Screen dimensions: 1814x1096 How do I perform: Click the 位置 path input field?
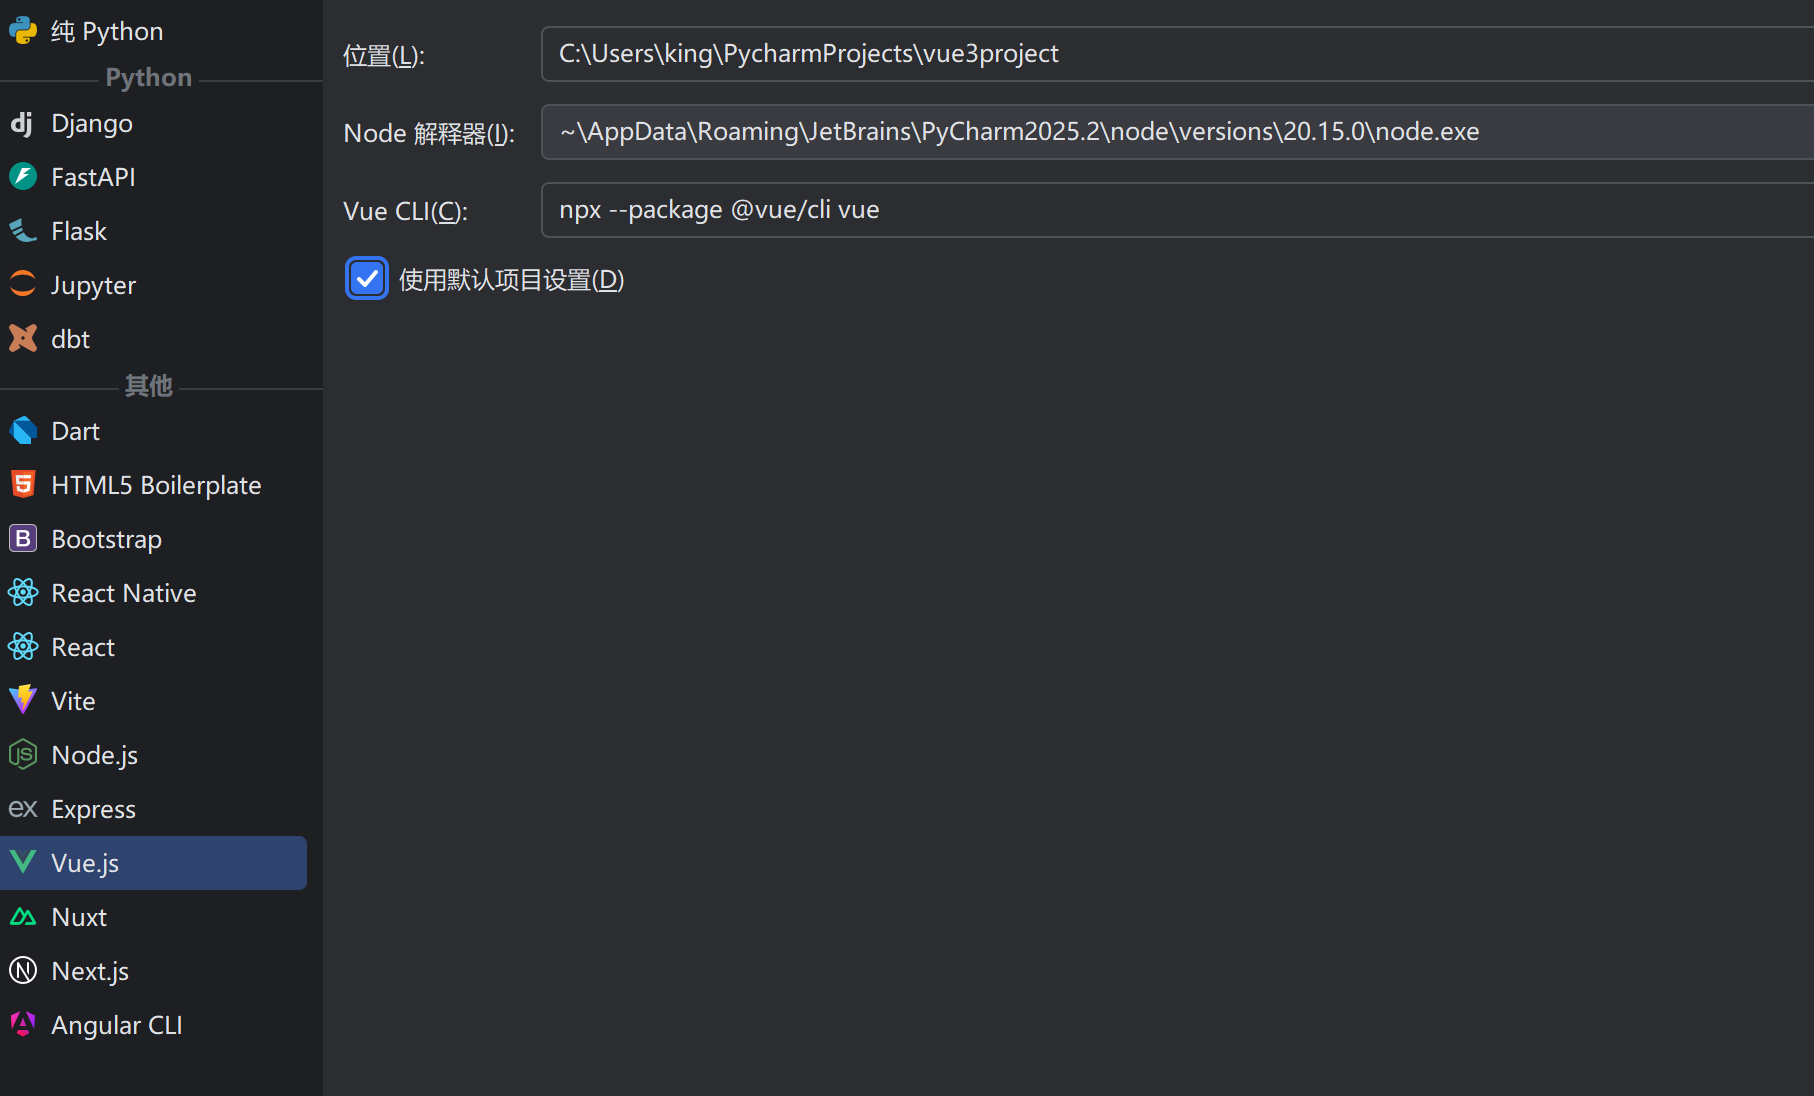[x=1177, y=54]
